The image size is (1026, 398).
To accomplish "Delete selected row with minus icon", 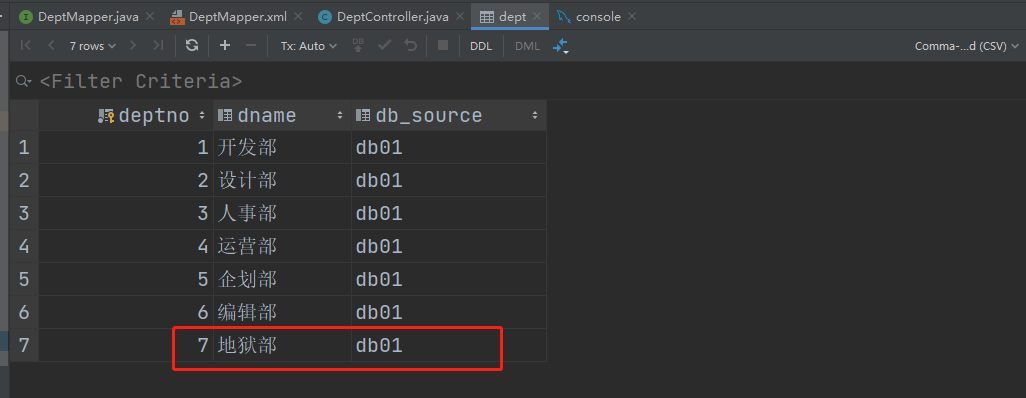I will [x=251, y=45].
